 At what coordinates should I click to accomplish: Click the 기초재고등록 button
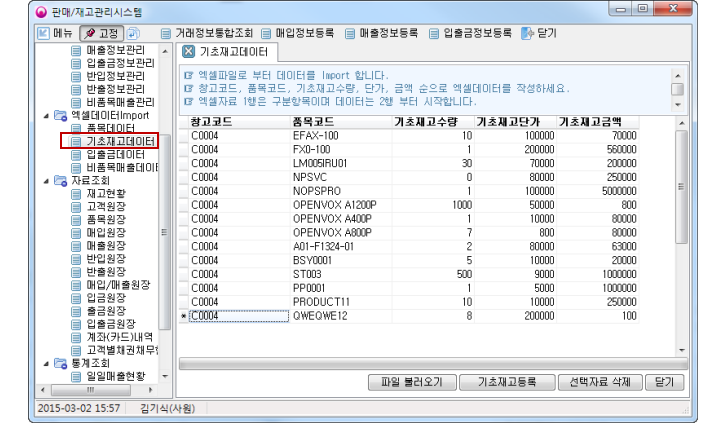pyautogui.click(x=507, y=383)
